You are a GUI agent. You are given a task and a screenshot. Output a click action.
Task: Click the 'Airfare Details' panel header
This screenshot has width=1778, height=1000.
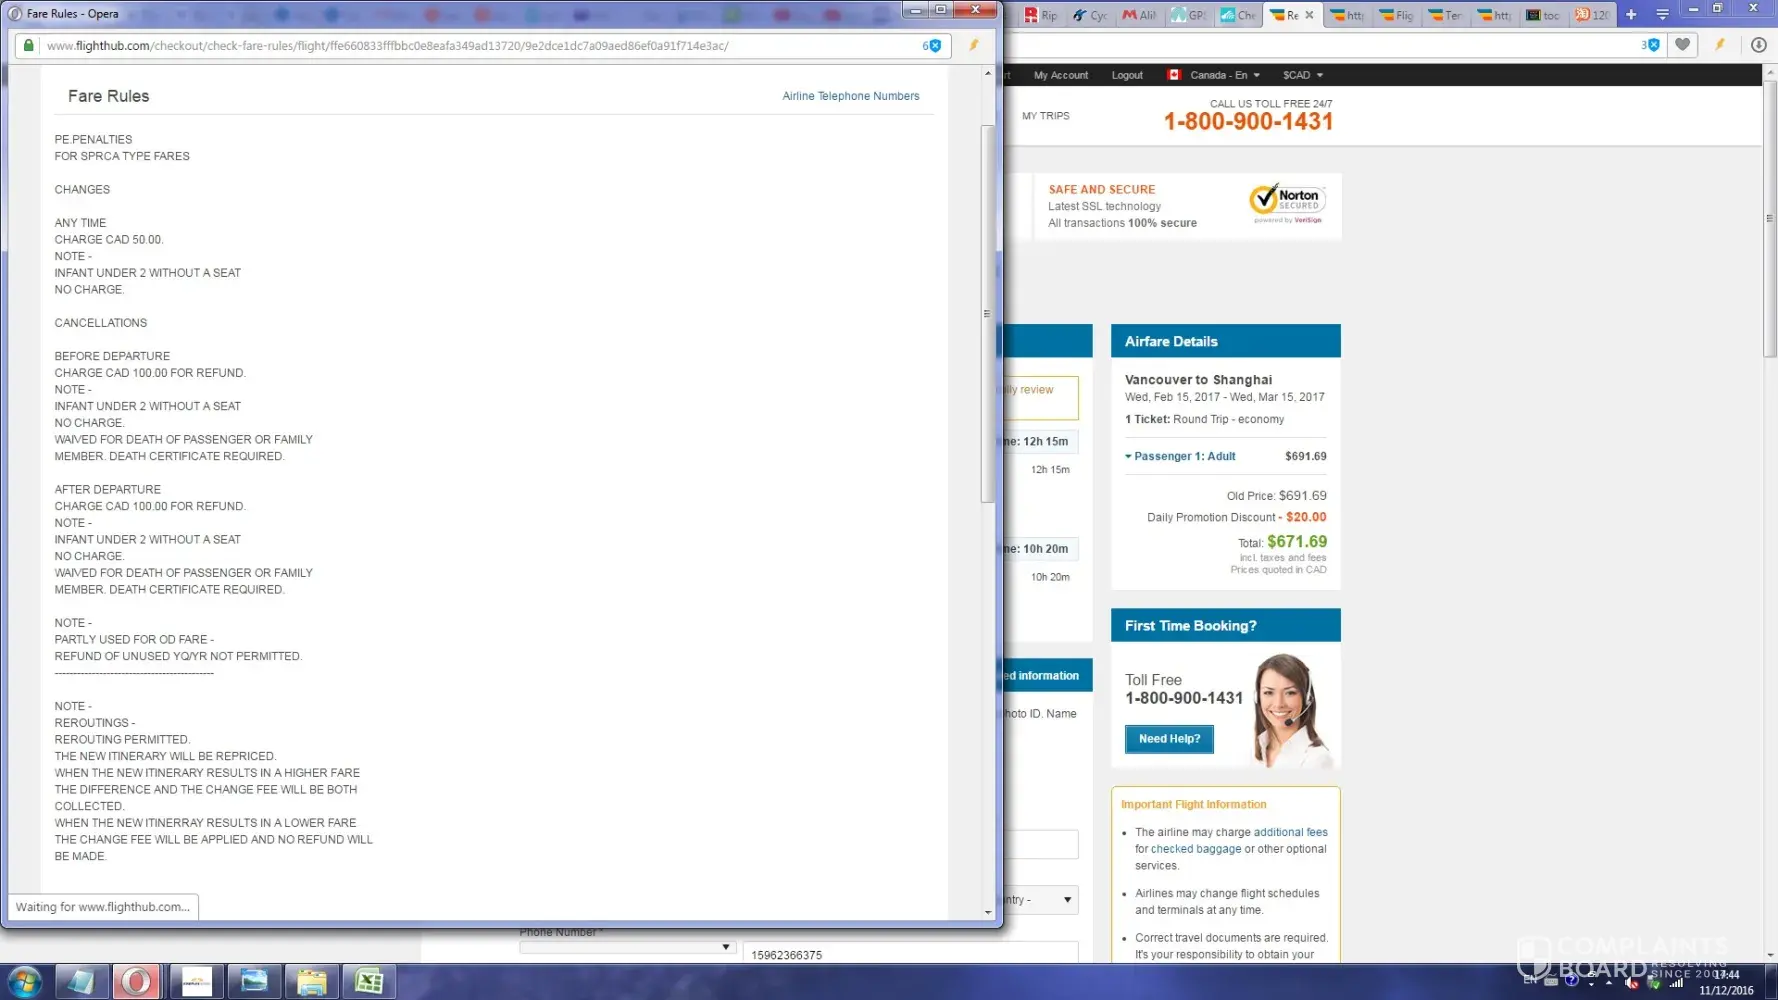click(x=1226, y=341)
